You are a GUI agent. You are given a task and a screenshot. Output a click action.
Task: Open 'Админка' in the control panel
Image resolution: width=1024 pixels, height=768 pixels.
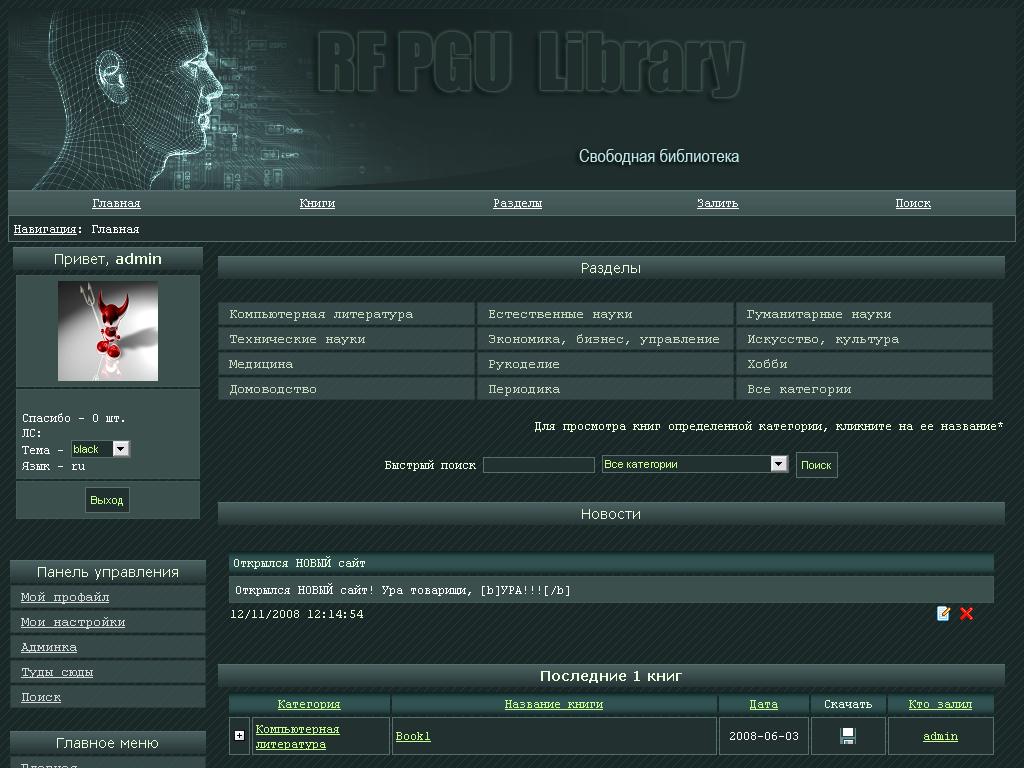[x=49, y=647]
